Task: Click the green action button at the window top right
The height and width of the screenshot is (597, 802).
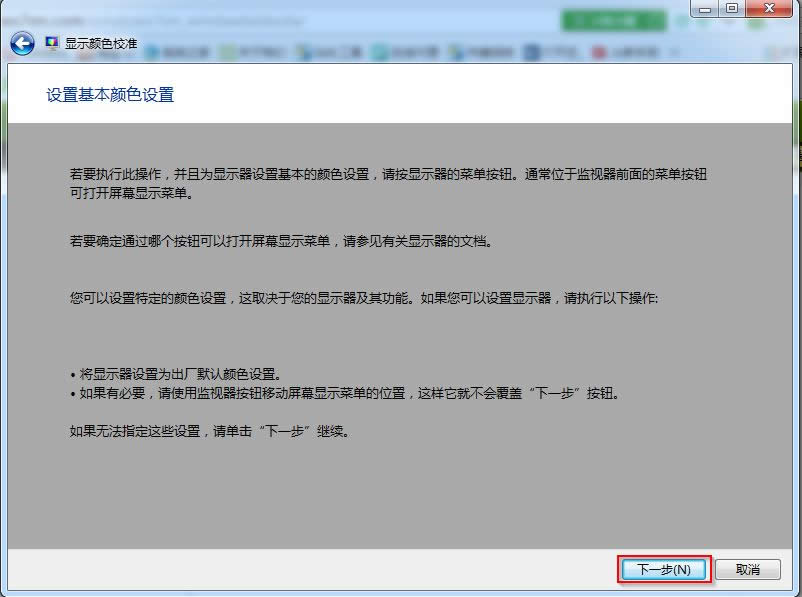Action: [615, 19]
